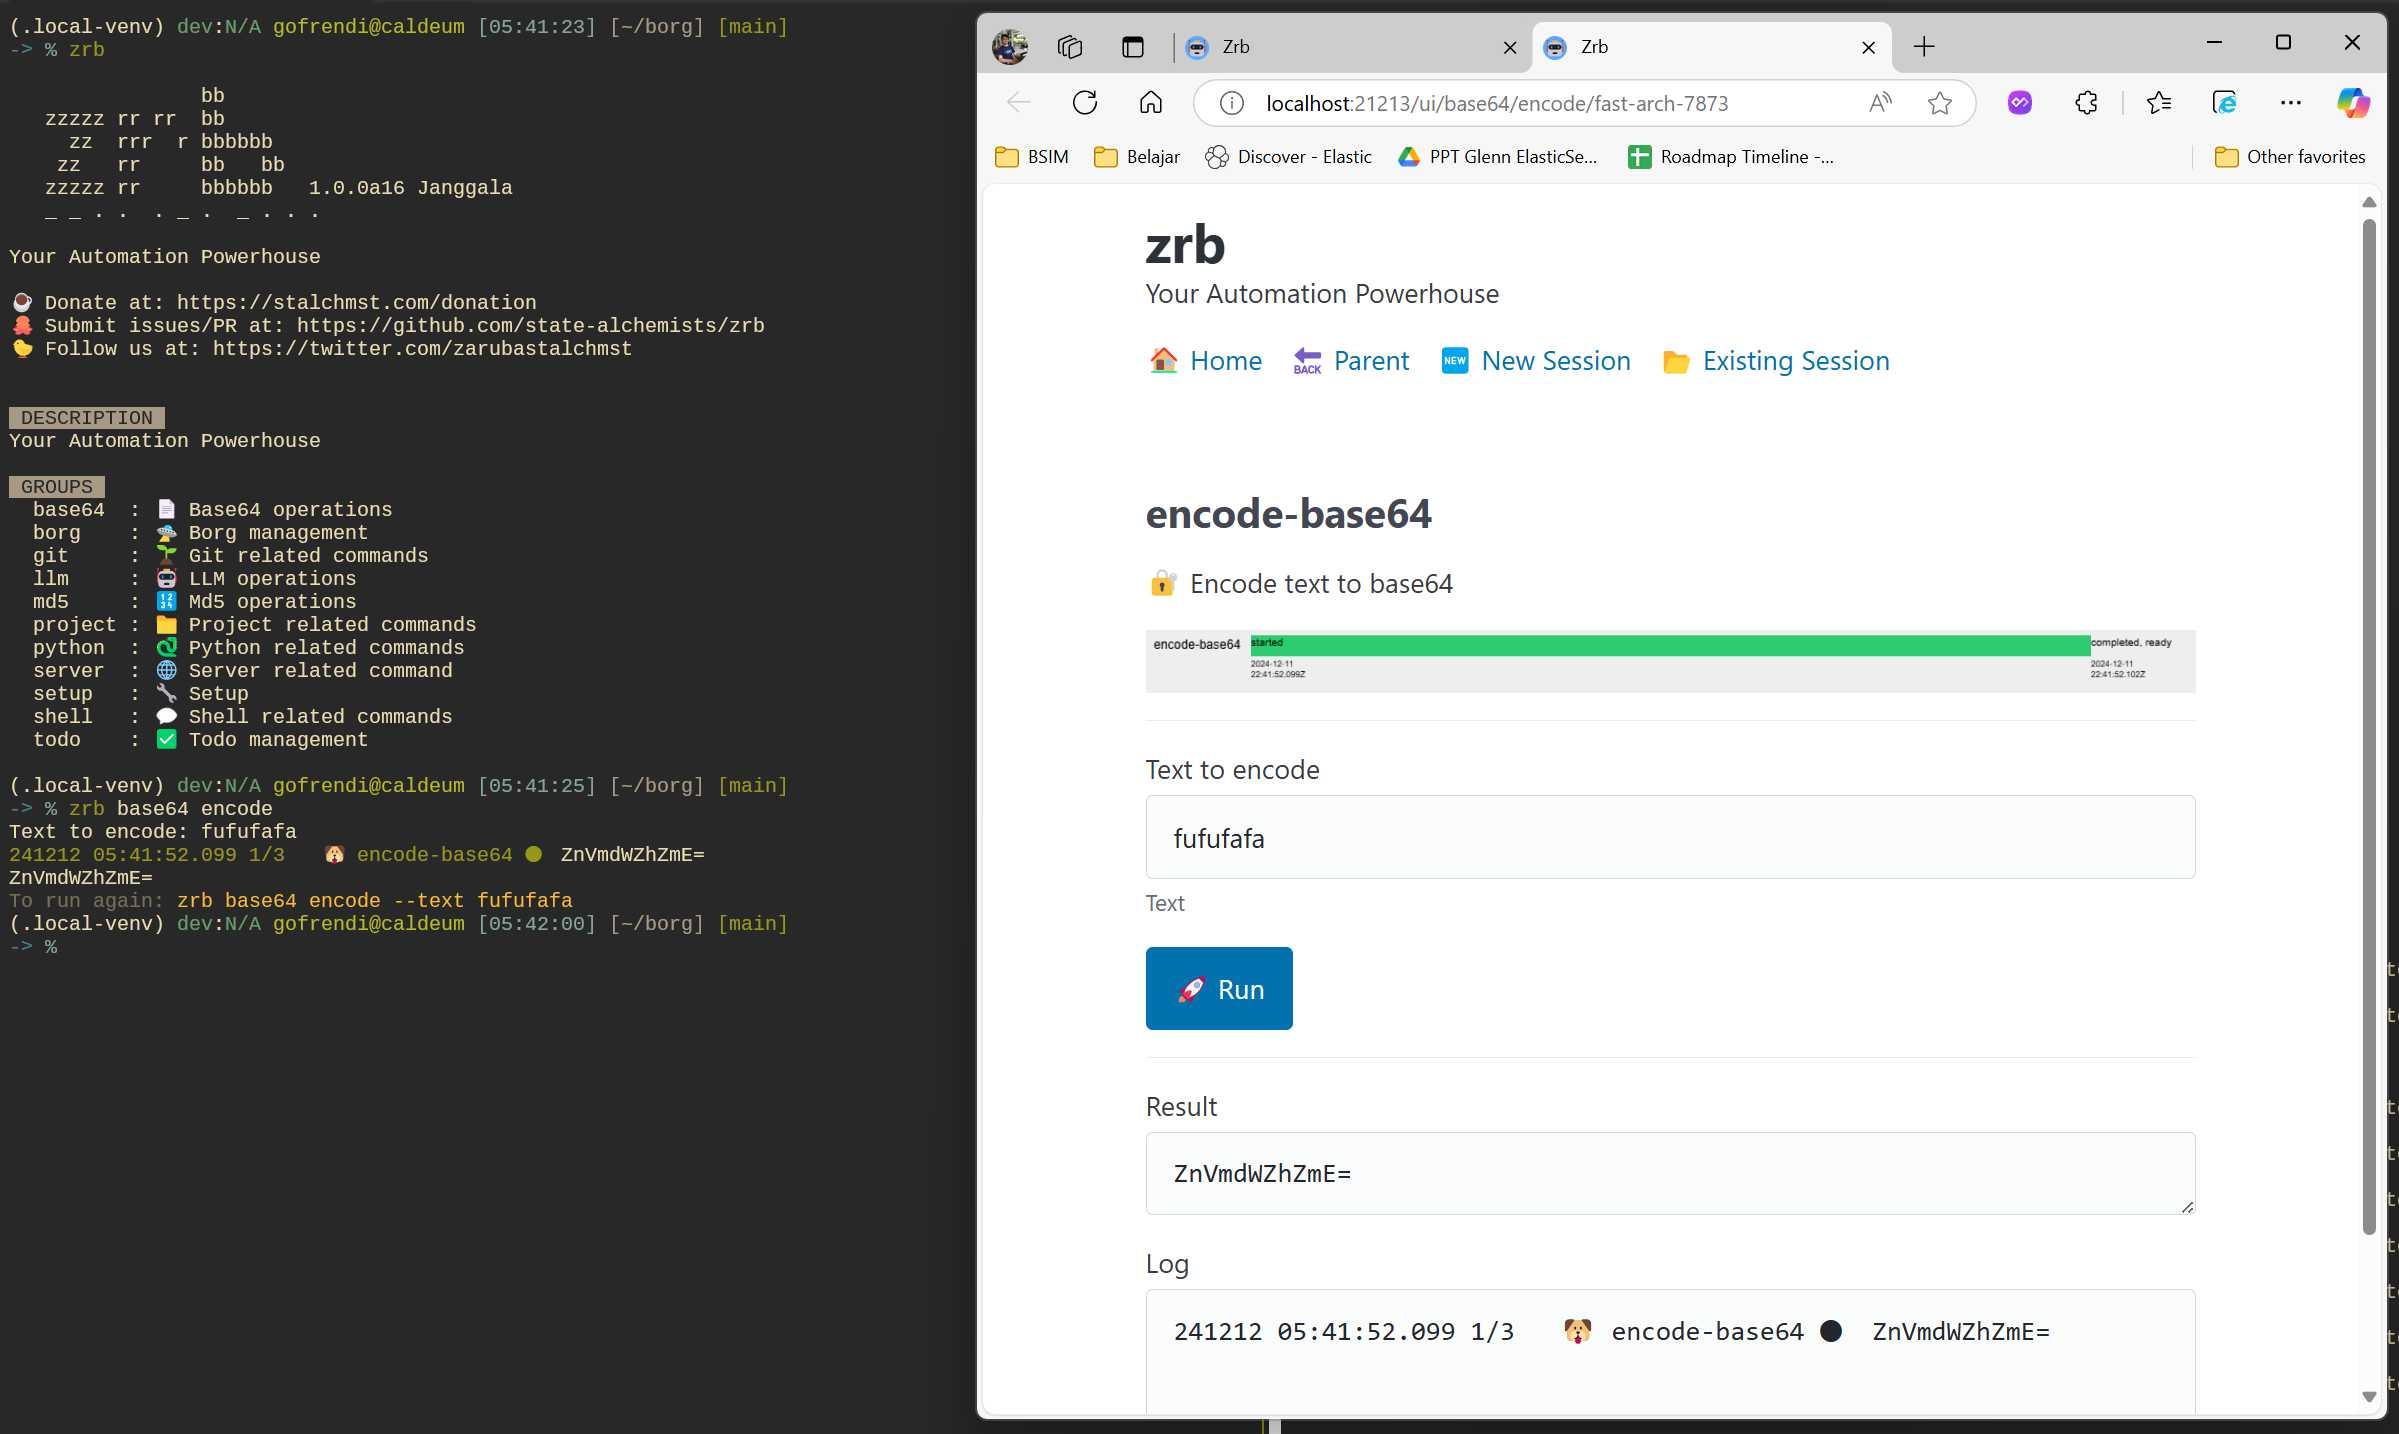2399x1434 pixels.
Task: Click the Result textarea resize handle
Action: click(2187, 1207)
